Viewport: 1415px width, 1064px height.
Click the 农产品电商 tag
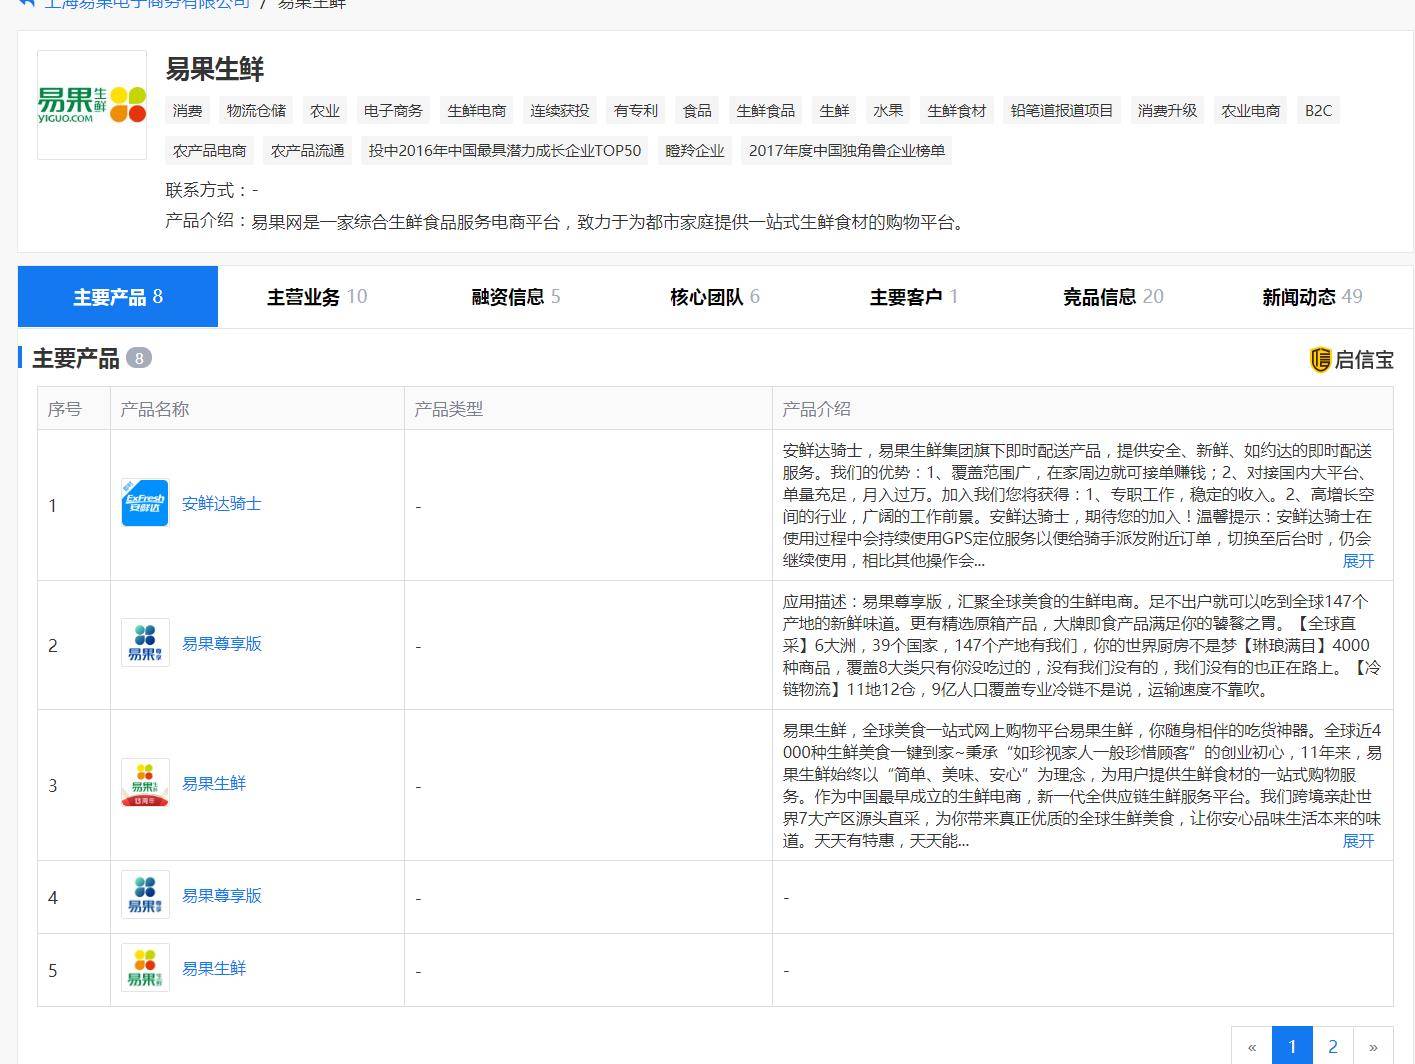click(x=209, y=150)
